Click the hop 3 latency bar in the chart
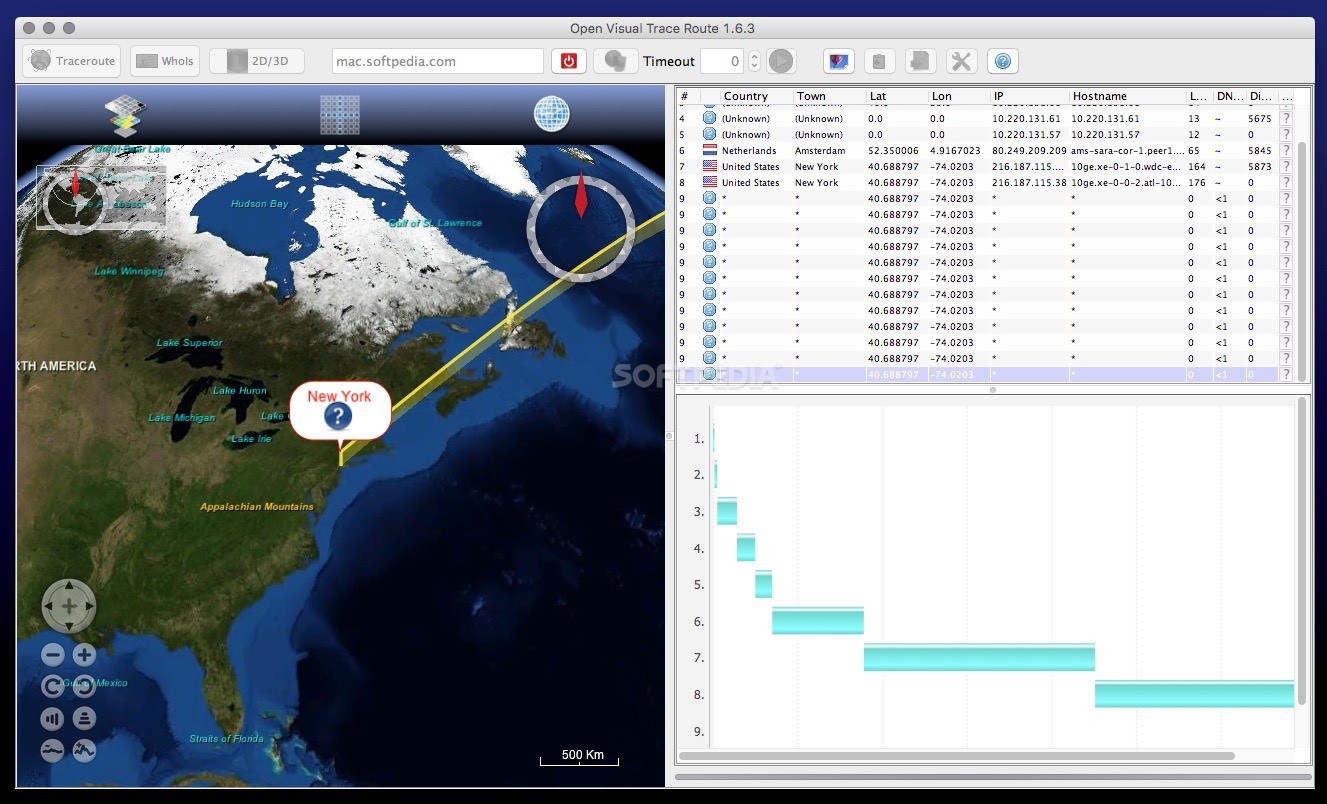The image size is (1327, 804). (727, 511)
